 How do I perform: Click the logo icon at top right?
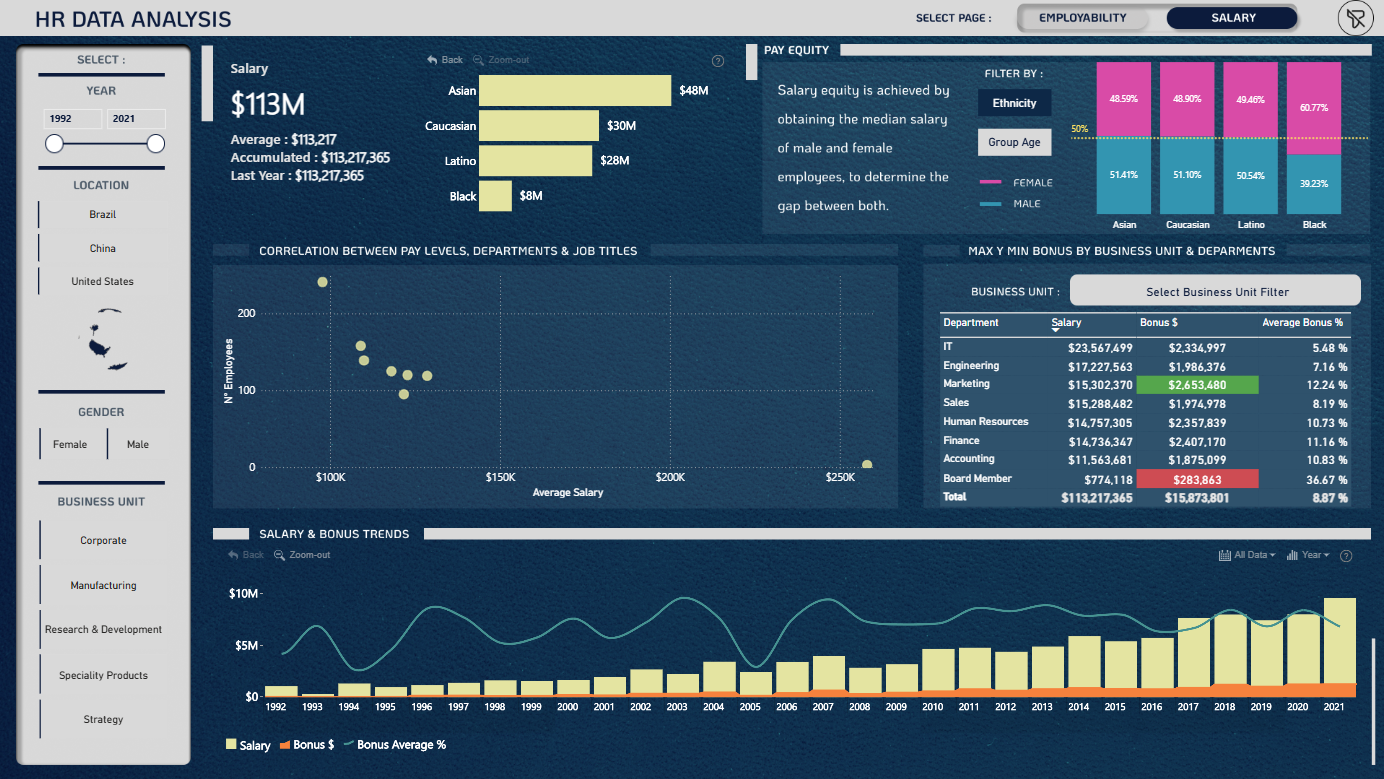pyautogui.click(x=1355, y=18)
